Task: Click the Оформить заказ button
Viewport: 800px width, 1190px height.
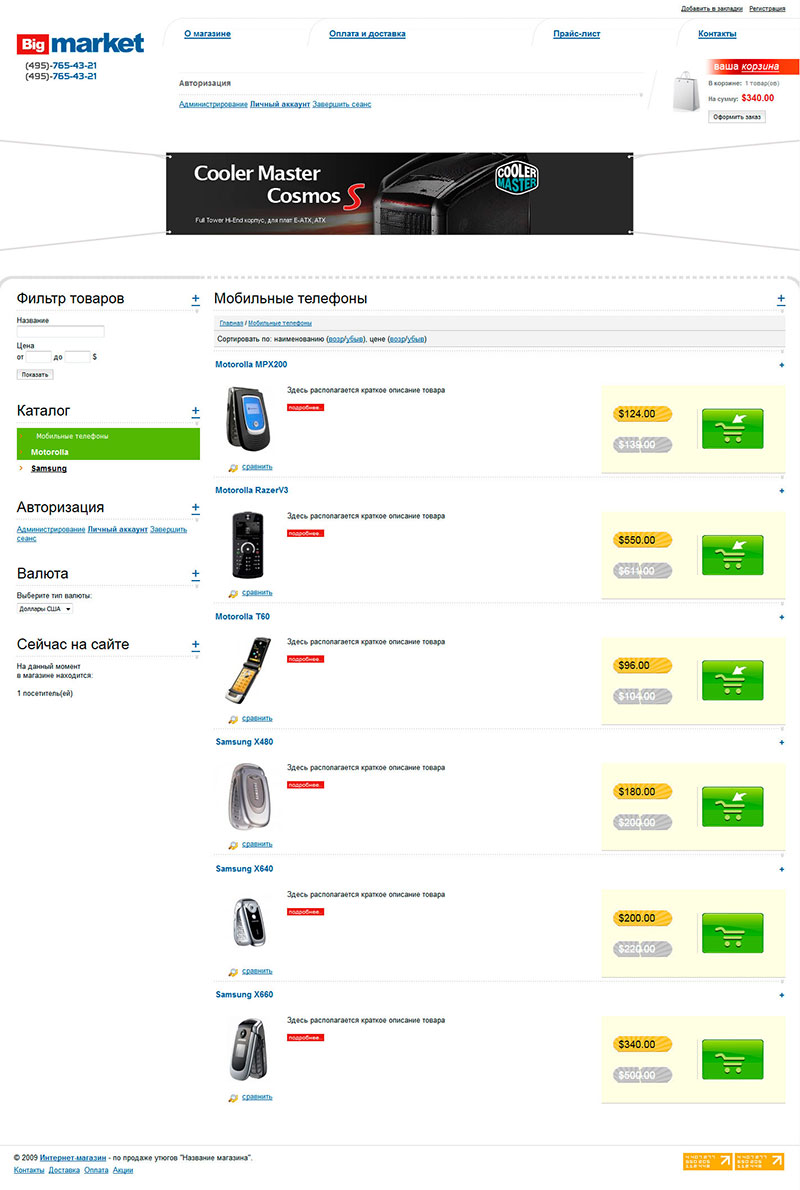Action: [x=737, y=117]
